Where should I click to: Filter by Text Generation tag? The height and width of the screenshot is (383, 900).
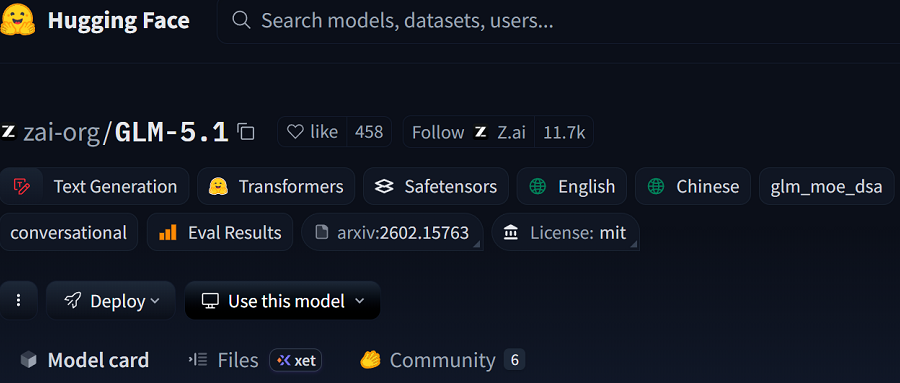[95, 186]
